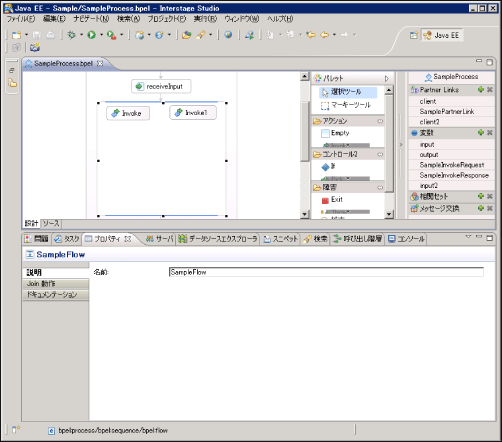Click the palette scroll down arrow
This screenshot has height=442, width=502.
click(x=389, y=214)
